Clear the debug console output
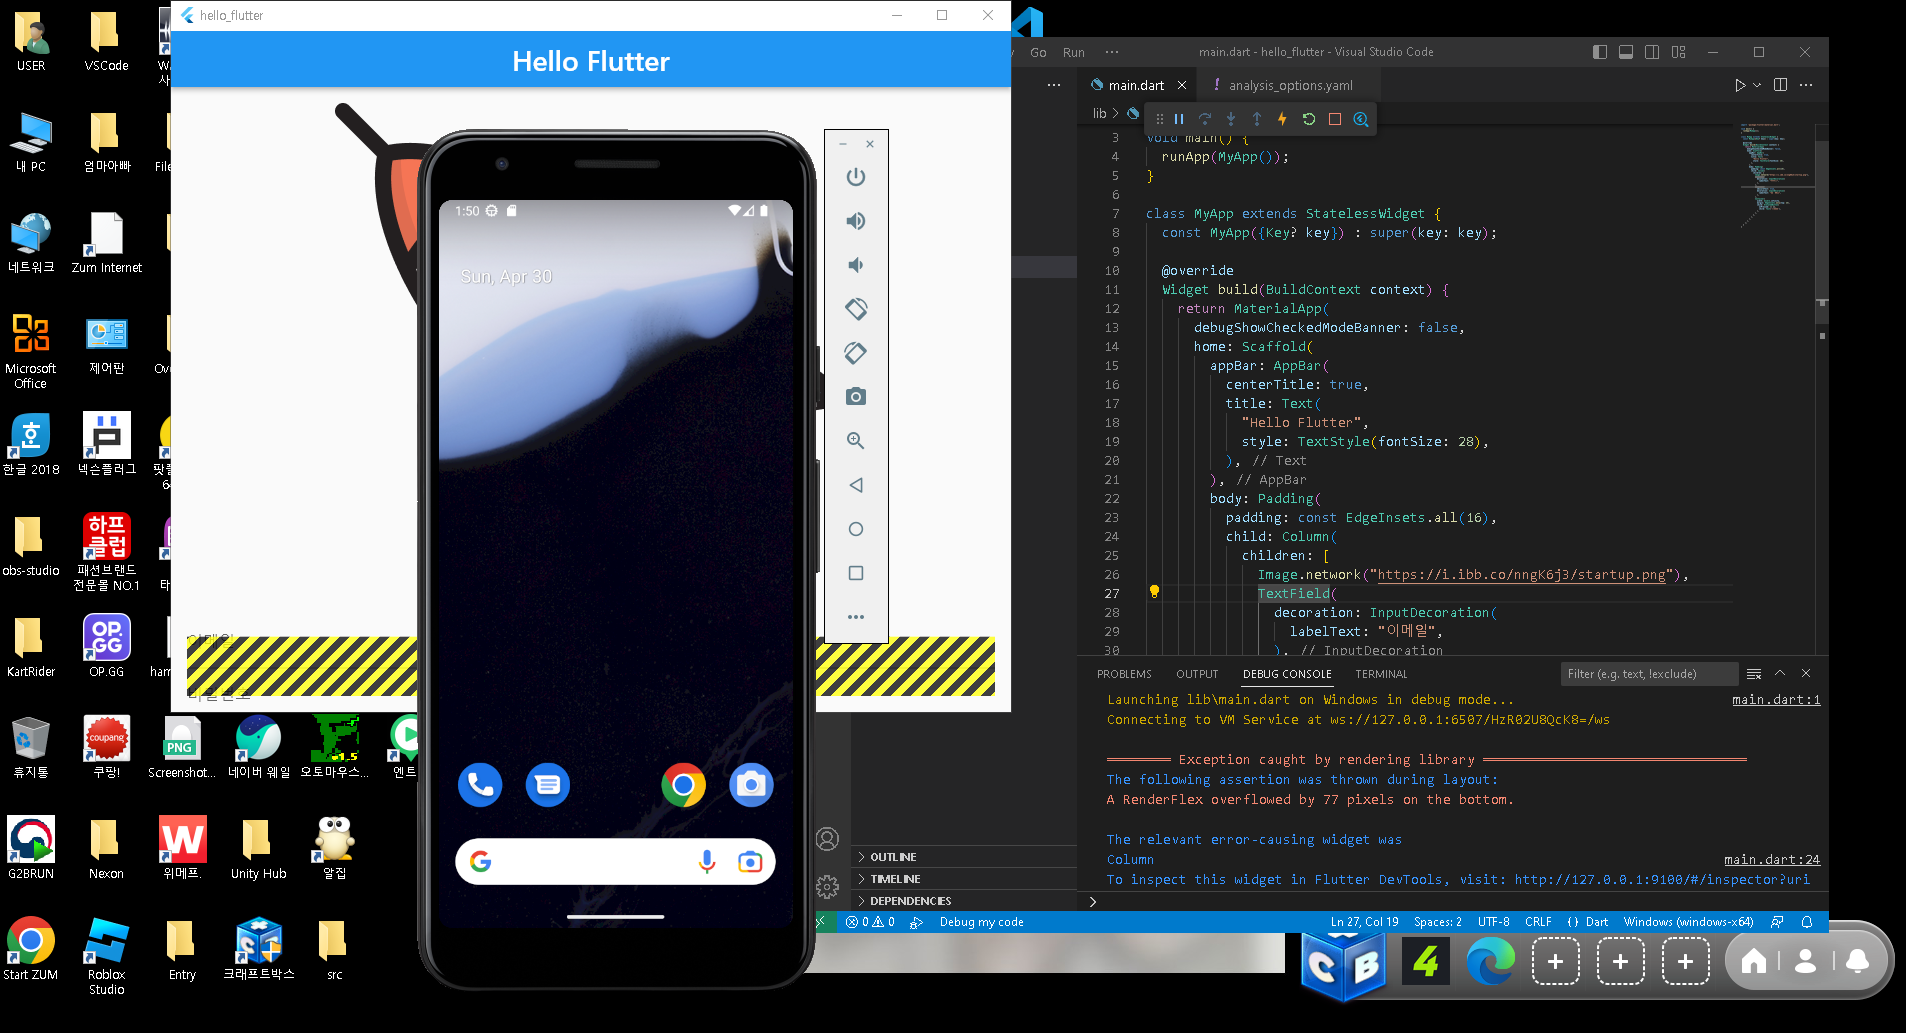The height and width of the screenshot is (1033, 1906). (x=1754, y=673)
